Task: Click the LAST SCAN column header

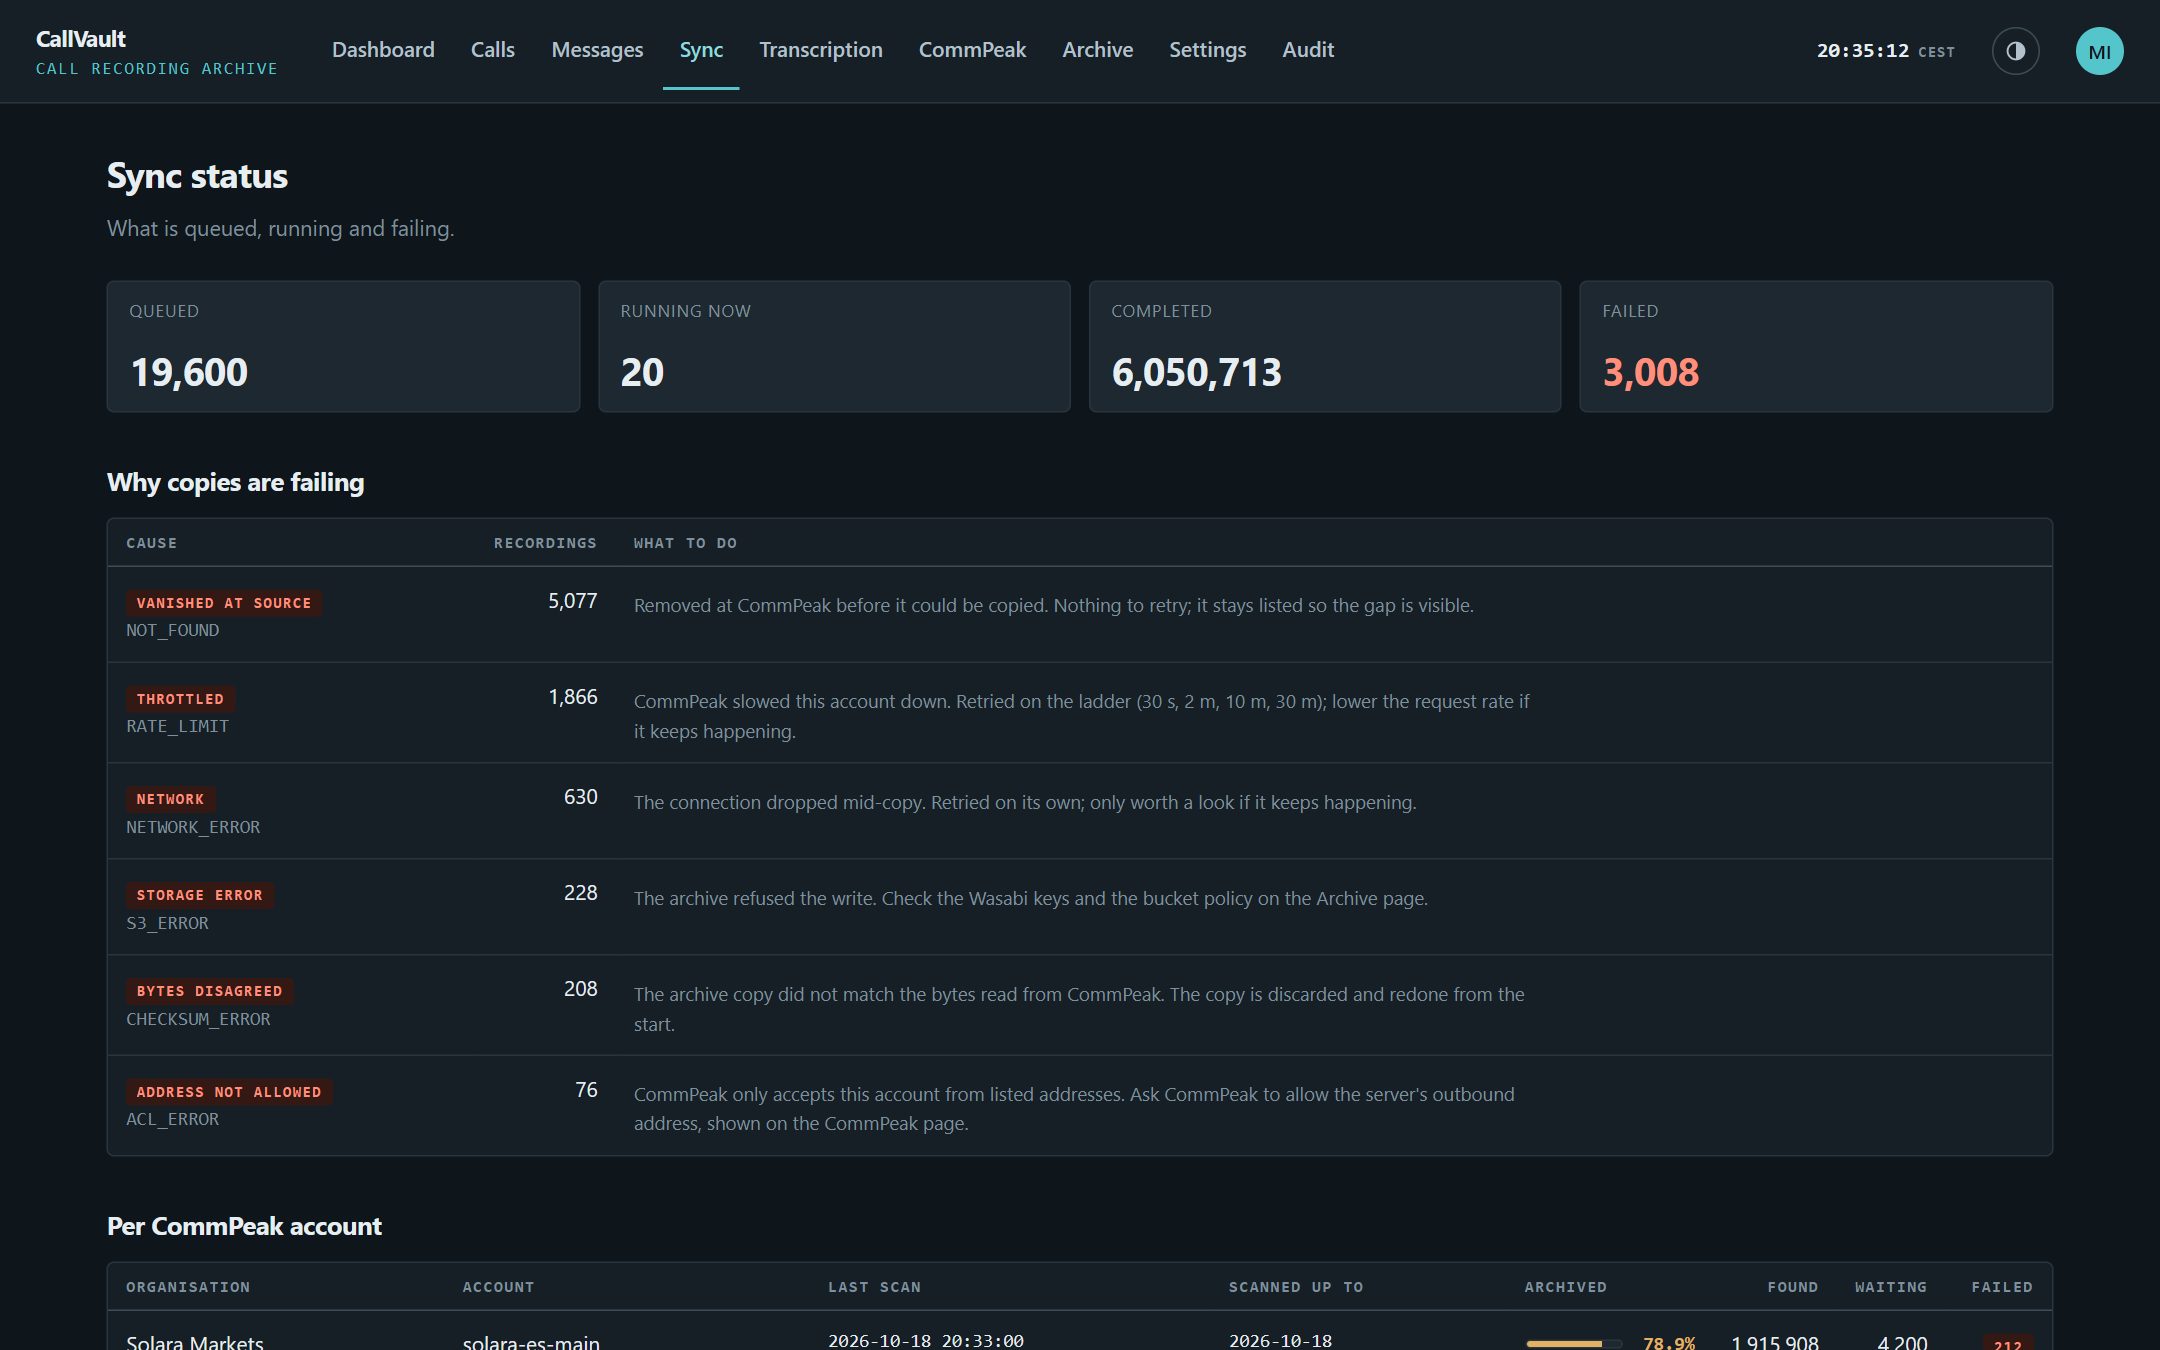Action: point(874,1287)
